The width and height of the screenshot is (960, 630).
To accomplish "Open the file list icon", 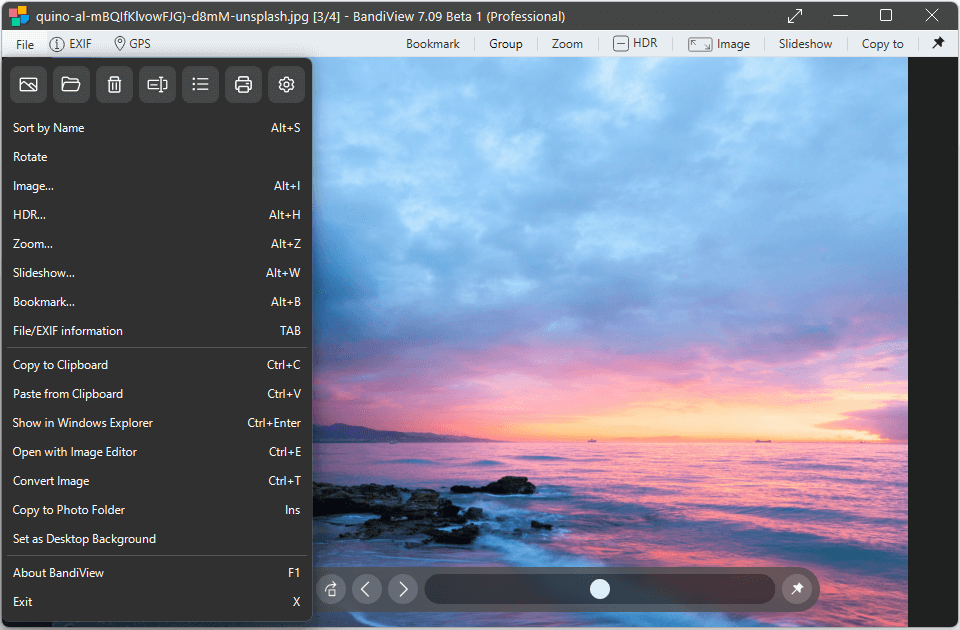I will [200, 85].
